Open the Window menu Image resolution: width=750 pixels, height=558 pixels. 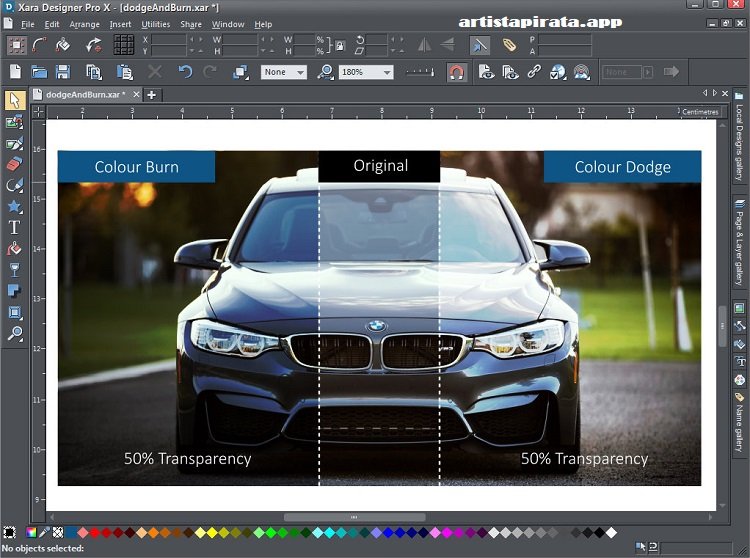pyautogui.click(x=228, y=24)
